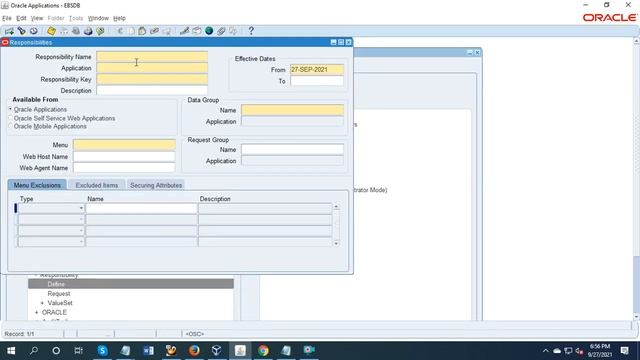The height and width of the screenshot is (360, 640).
Task: Click the Switch Responsibilities toolbar icon
Action: tap(76, 31)
